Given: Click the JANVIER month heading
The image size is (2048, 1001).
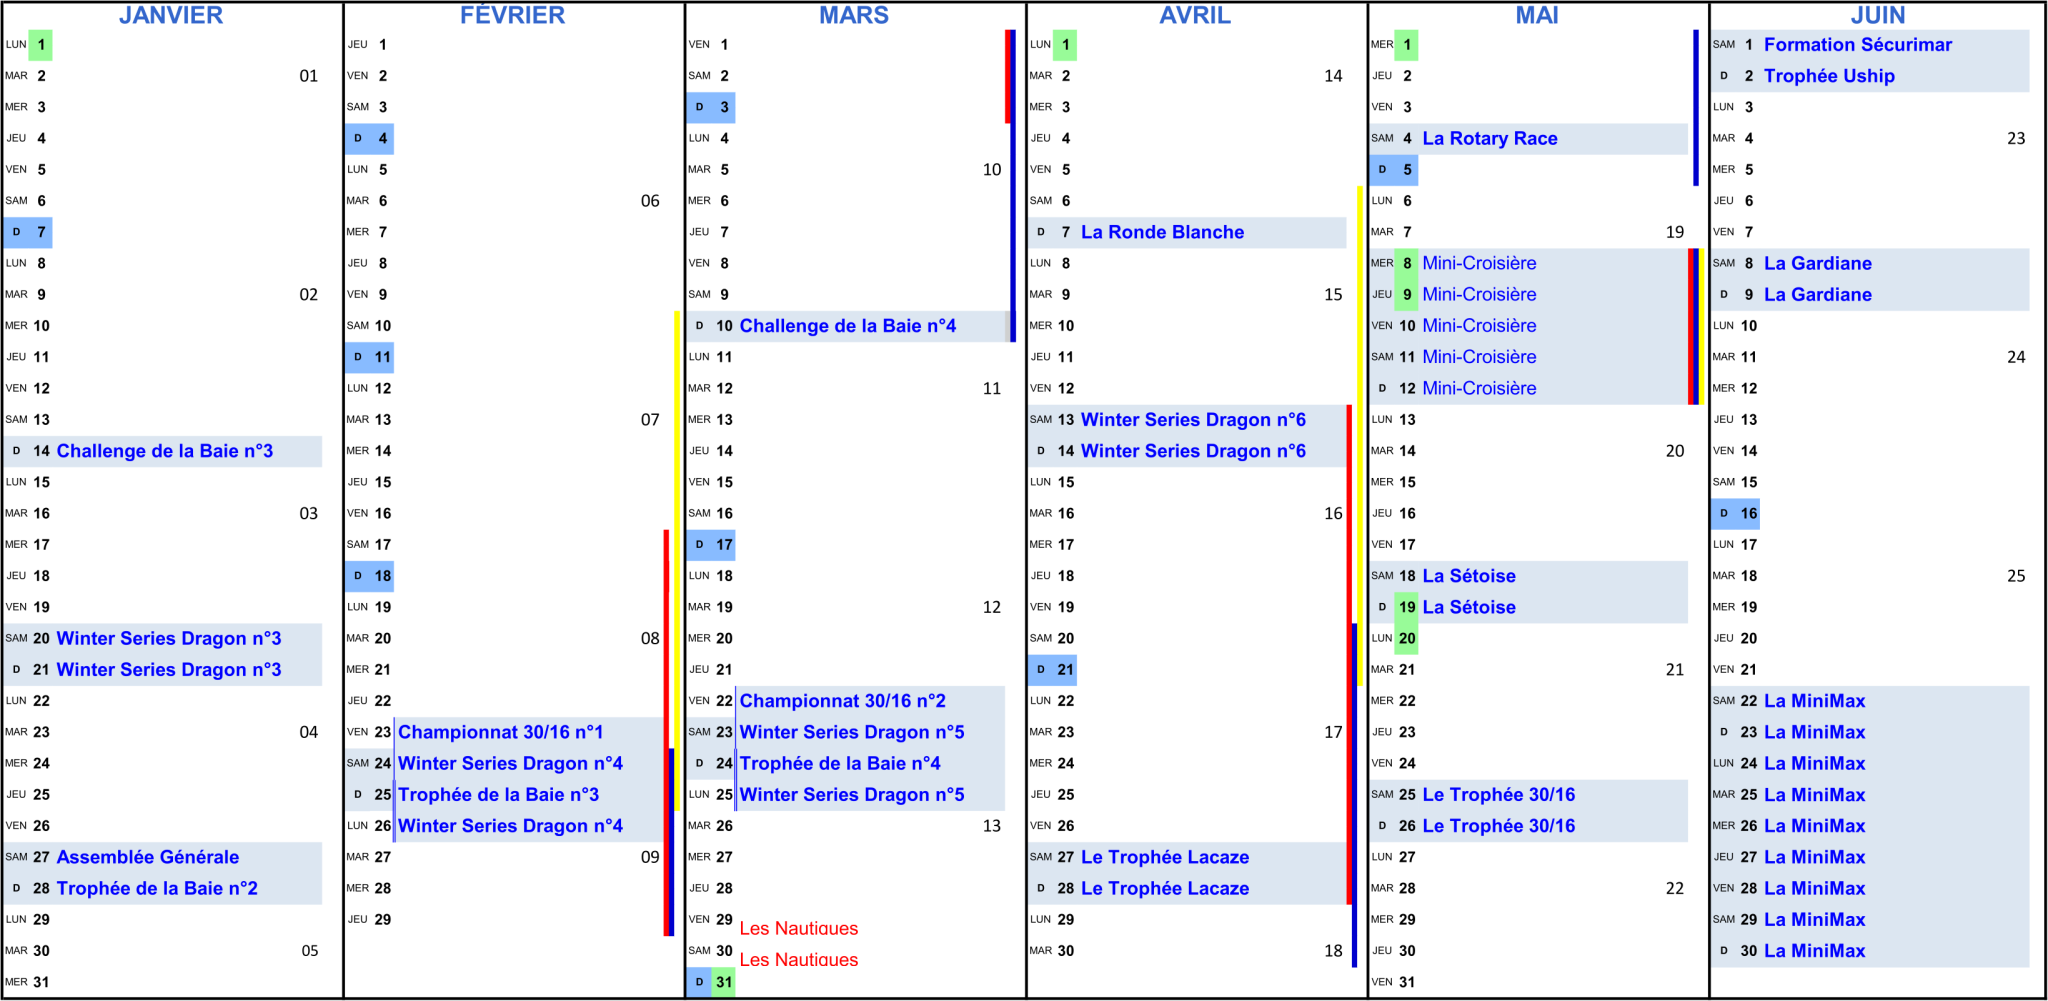Looking at the screenshot, I should pos(171,15).
